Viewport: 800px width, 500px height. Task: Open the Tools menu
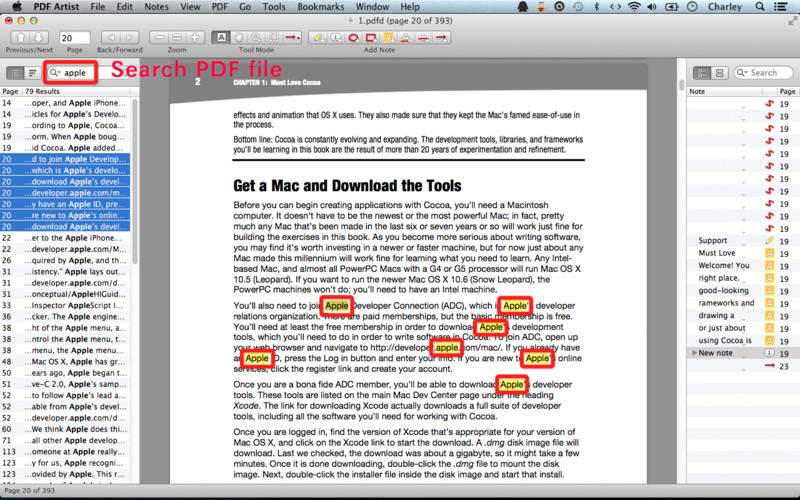(274, 7)
